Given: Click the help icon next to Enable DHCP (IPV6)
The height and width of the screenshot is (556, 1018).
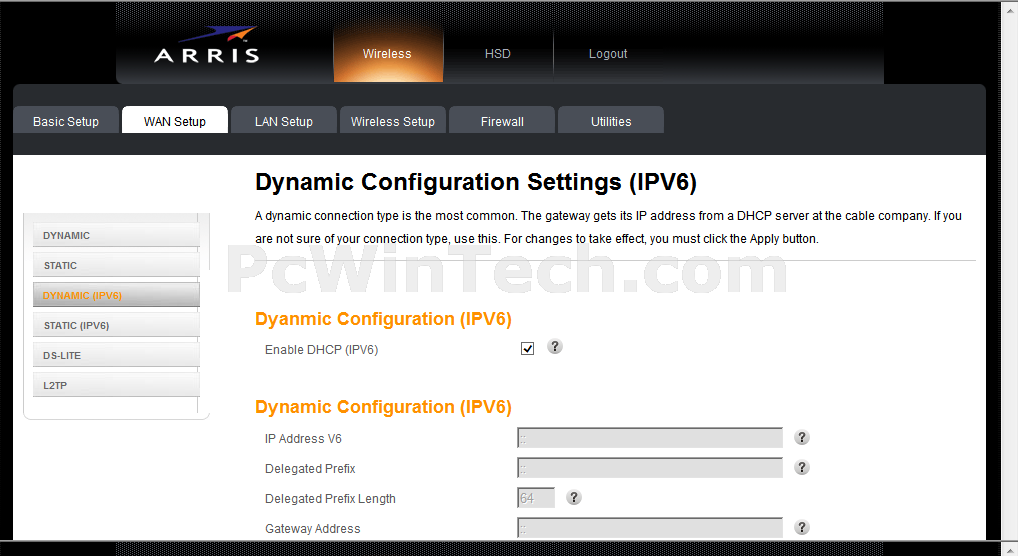Looking at the screenshot, I should [x=554, y=347].
